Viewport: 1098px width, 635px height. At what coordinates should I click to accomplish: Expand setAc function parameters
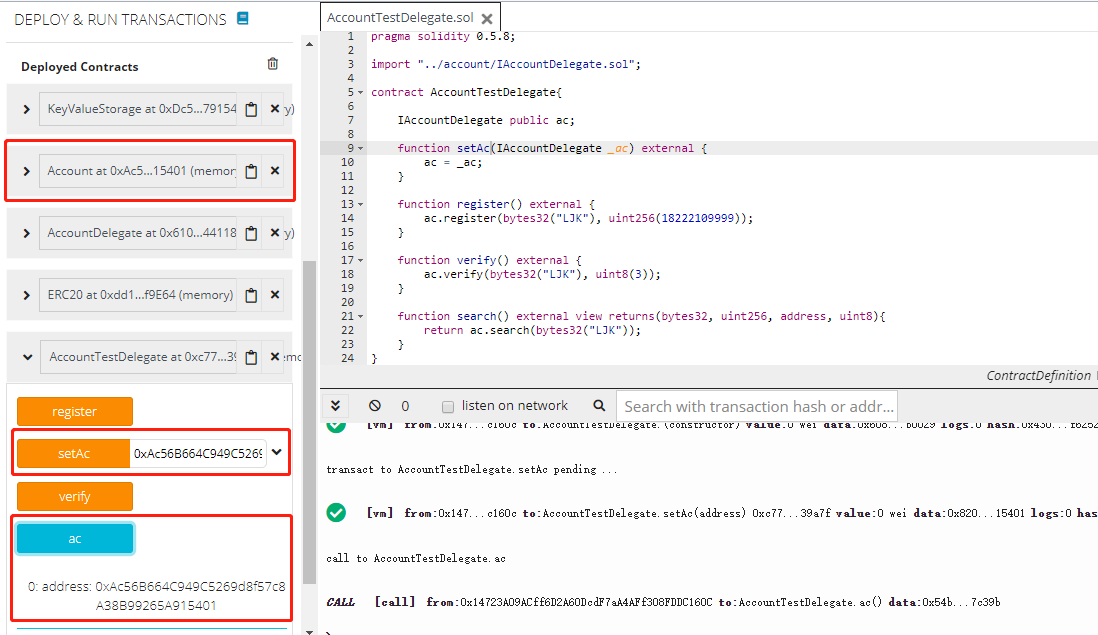277,452
